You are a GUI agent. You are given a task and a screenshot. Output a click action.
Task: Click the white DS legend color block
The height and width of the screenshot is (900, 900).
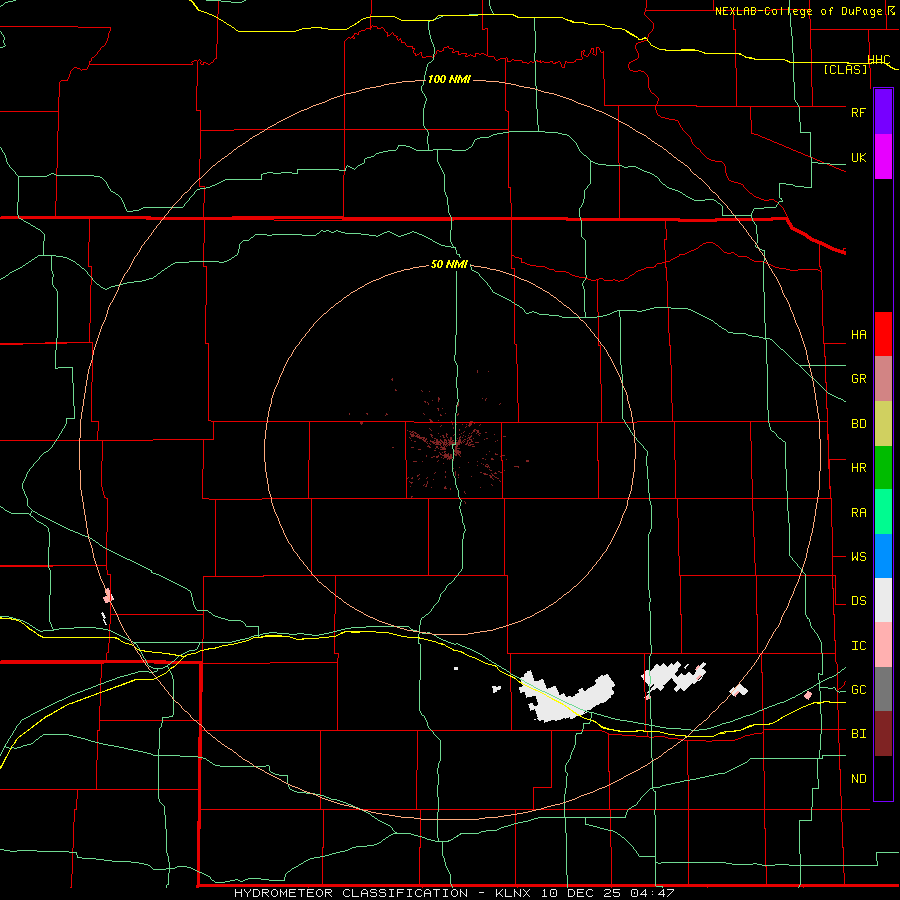883,600
